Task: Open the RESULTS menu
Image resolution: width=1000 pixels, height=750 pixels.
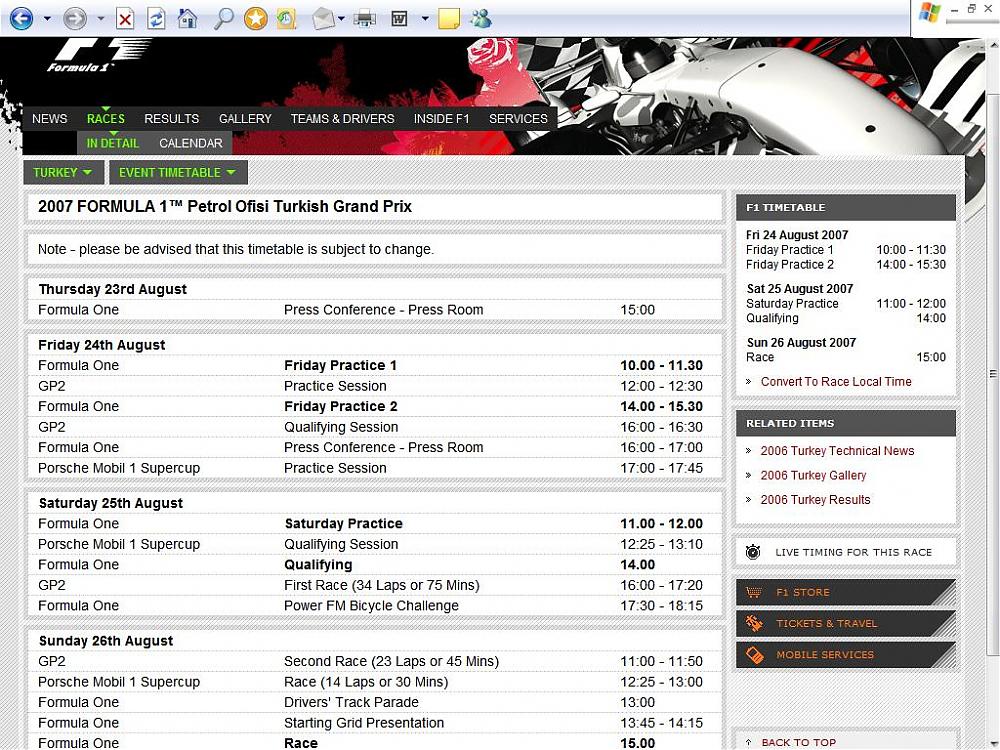Action: point(171,118)
